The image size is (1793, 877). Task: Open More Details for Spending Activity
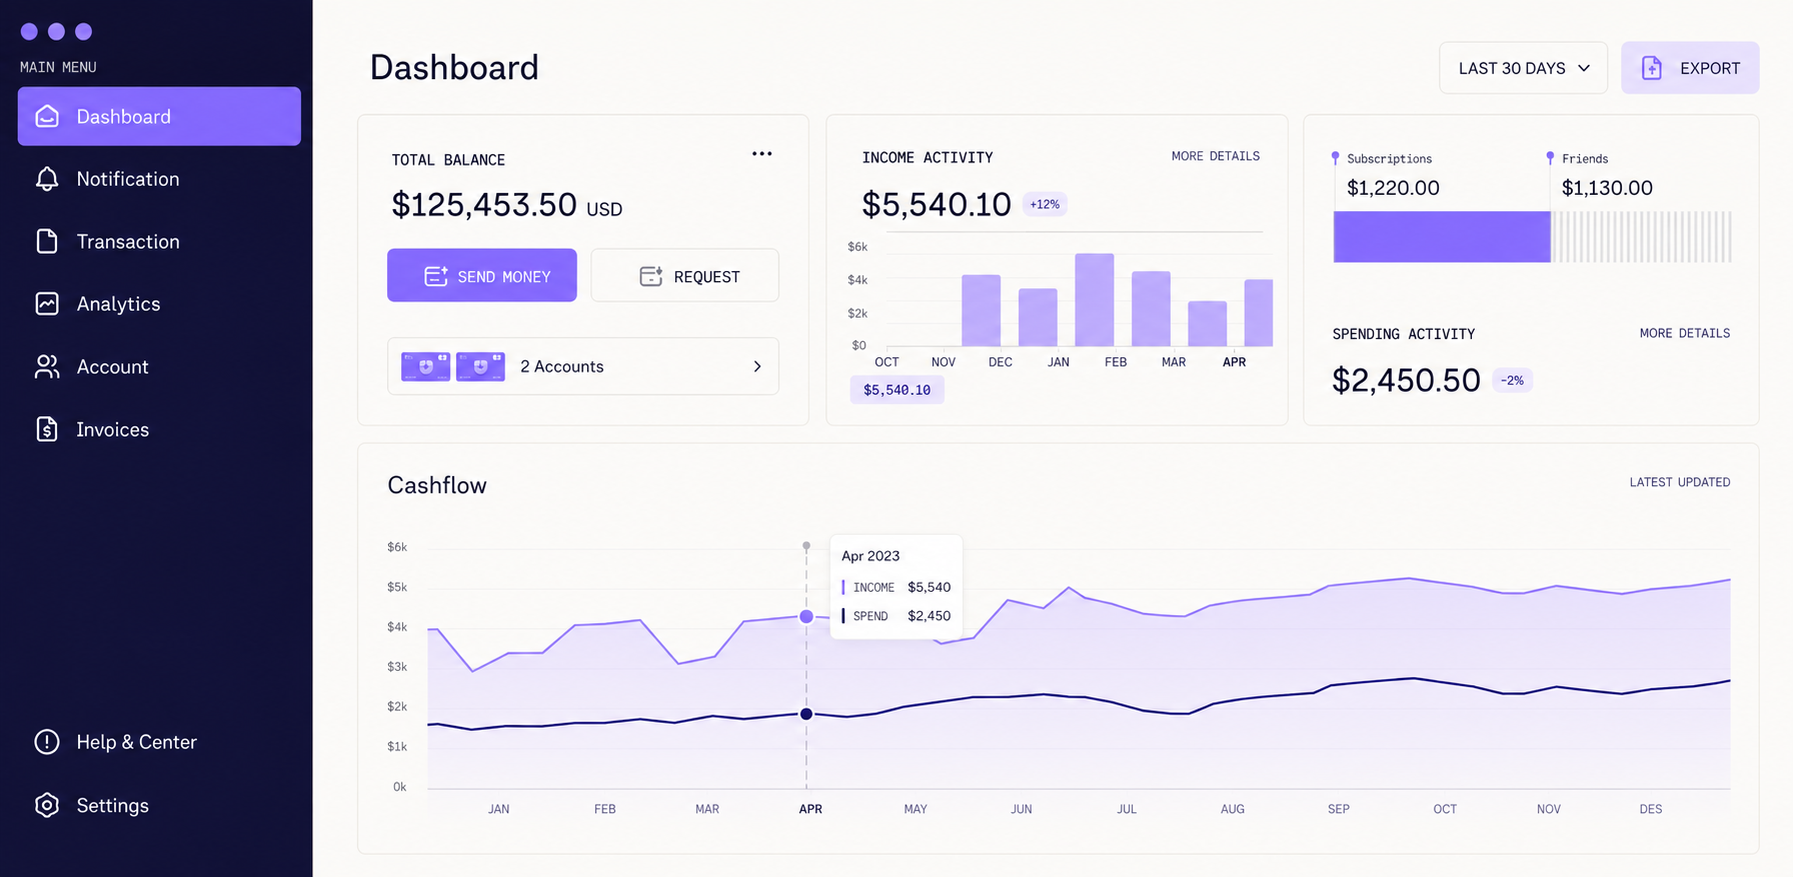1684,333
